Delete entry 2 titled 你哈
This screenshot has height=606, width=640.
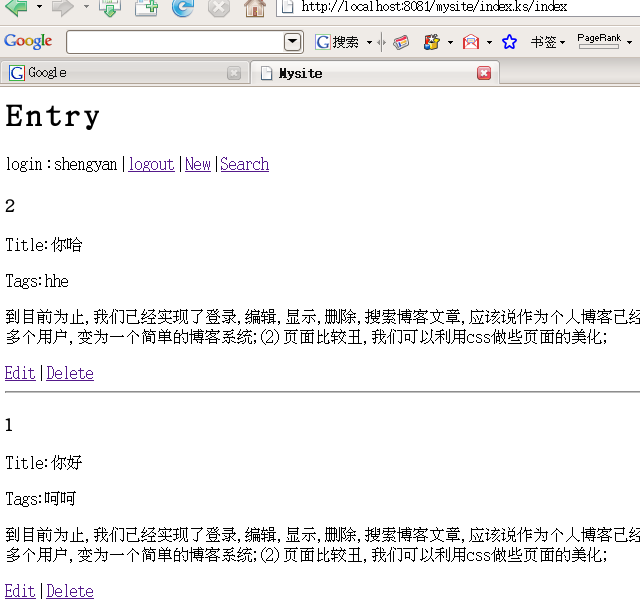[70, 373]
